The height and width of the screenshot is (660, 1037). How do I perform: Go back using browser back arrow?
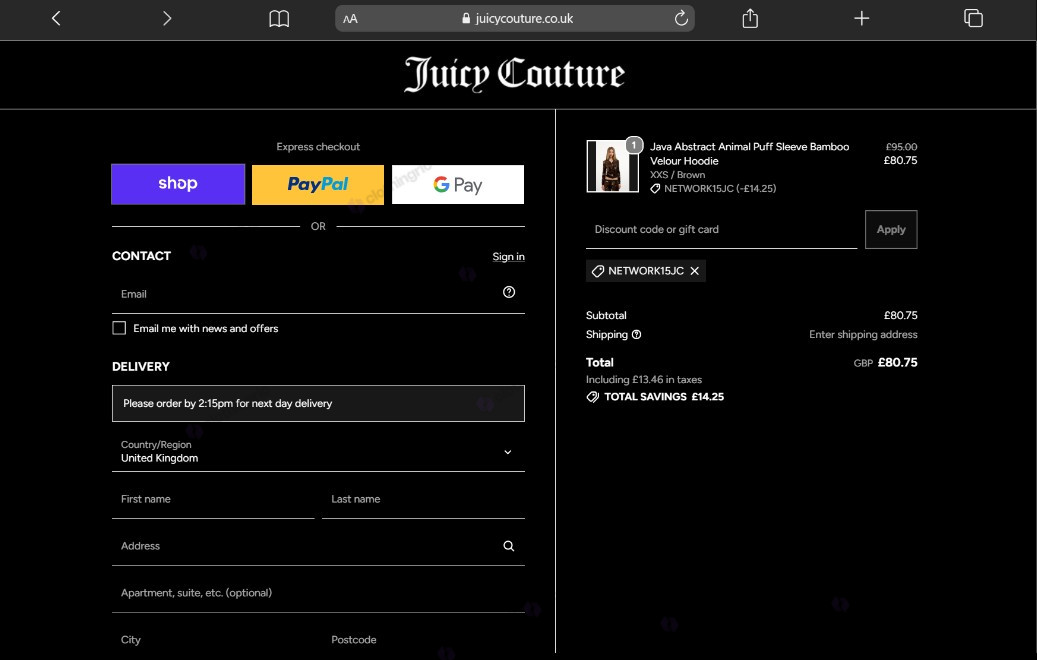pos(56,19)
